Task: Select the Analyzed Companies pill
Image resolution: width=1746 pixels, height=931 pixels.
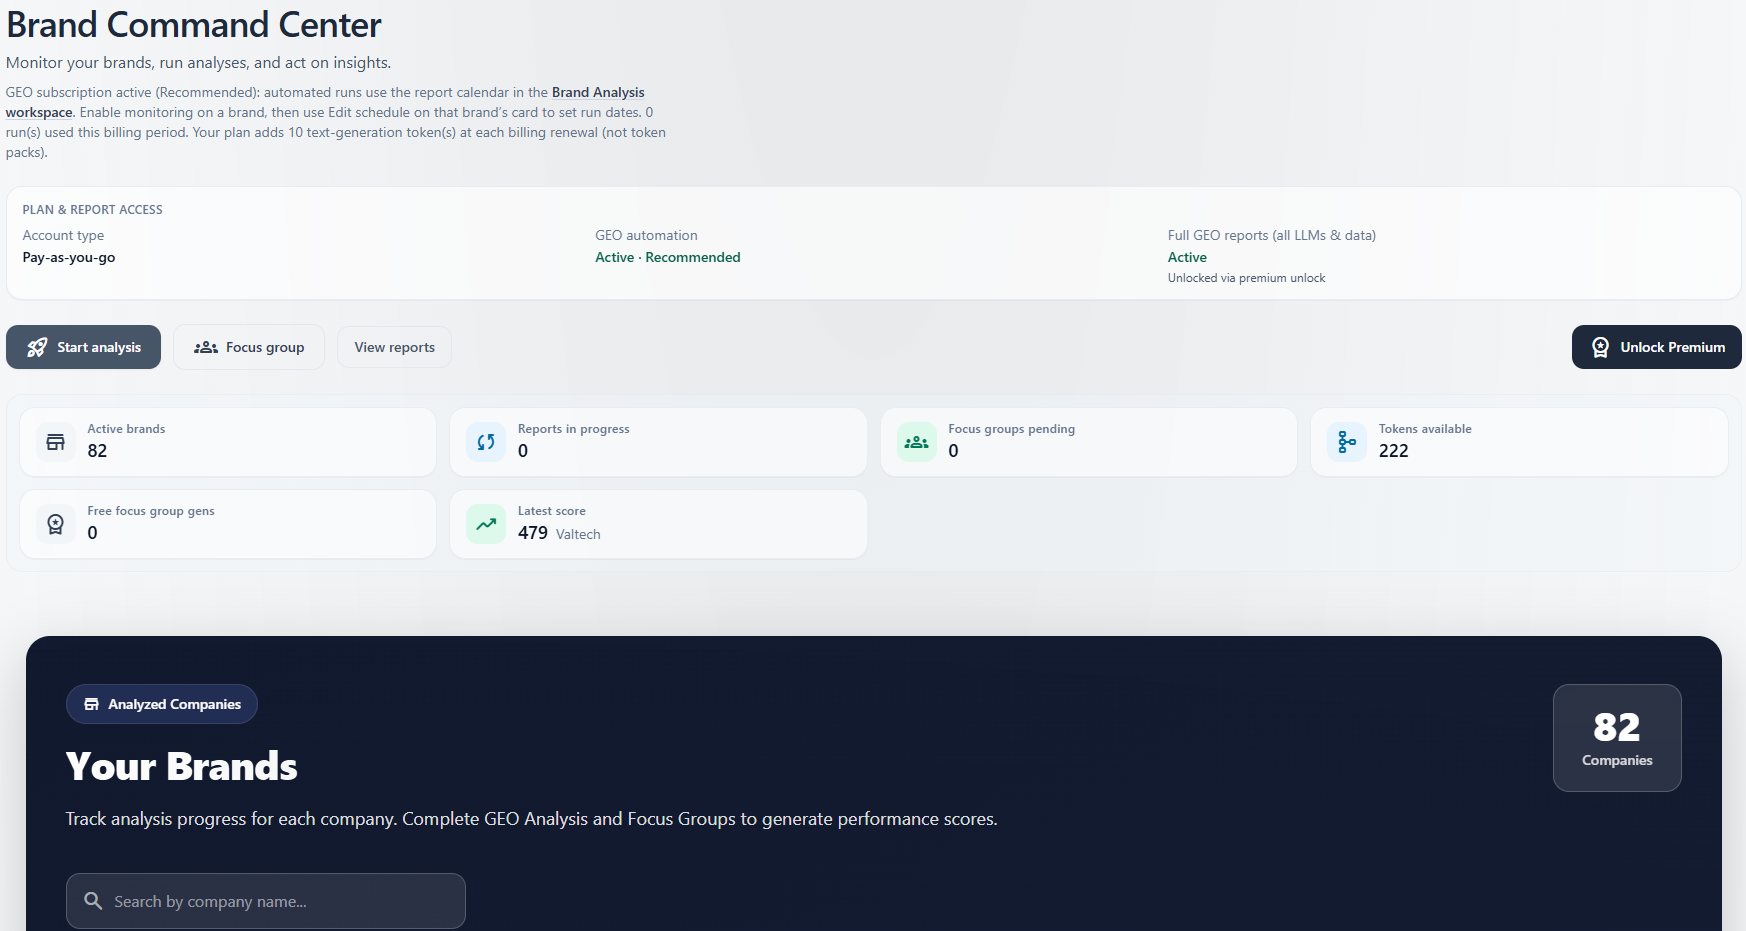Action: pyautogui.click(x=162, y=704)
